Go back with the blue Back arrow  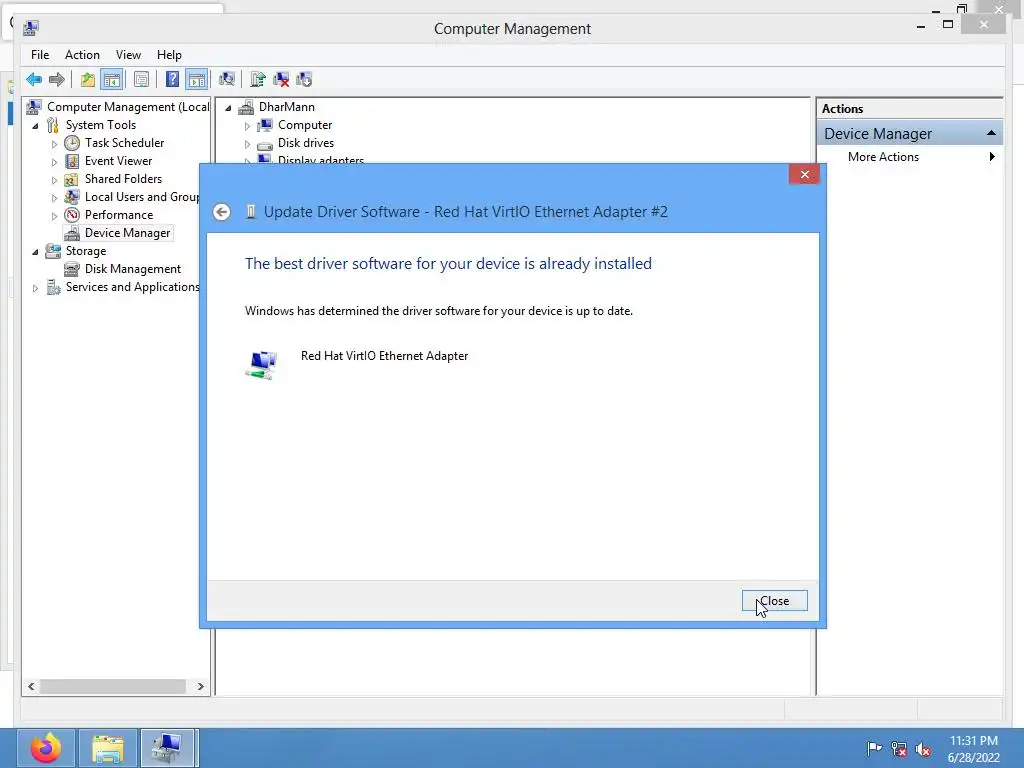34,80
